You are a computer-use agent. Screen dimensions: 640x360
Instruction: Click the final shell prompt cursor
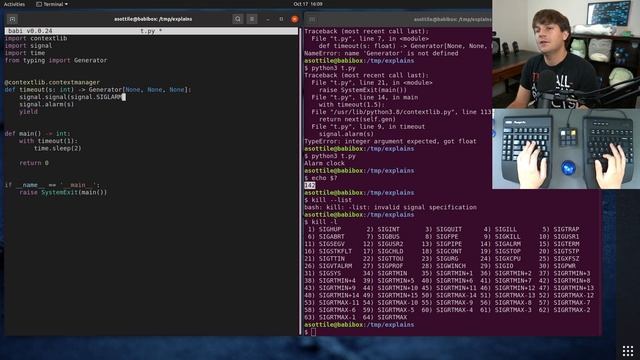[x=313, y=332]
